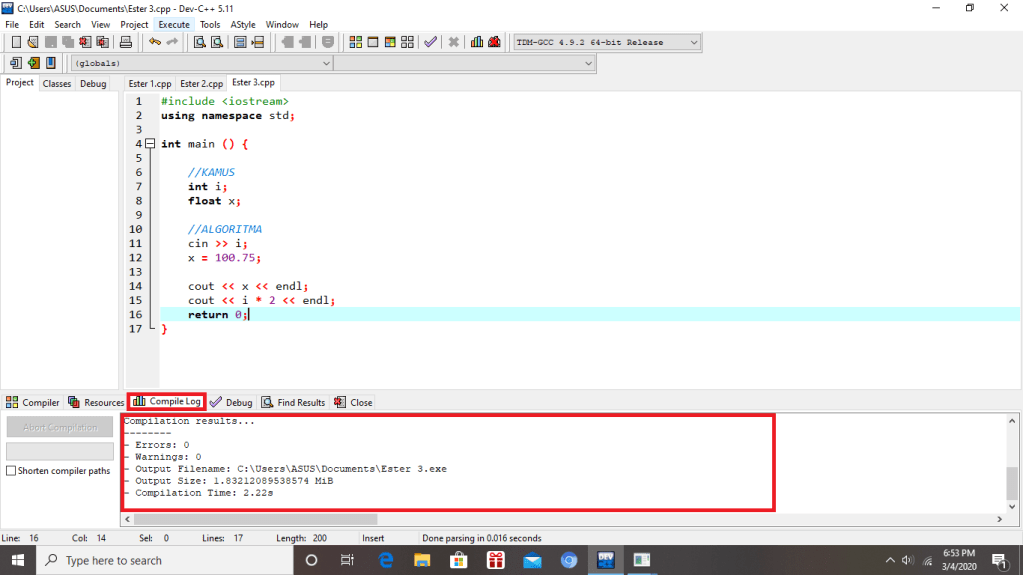
Task: Click the Find magnifier toolbar icon
Action: (x=200, y=42)
